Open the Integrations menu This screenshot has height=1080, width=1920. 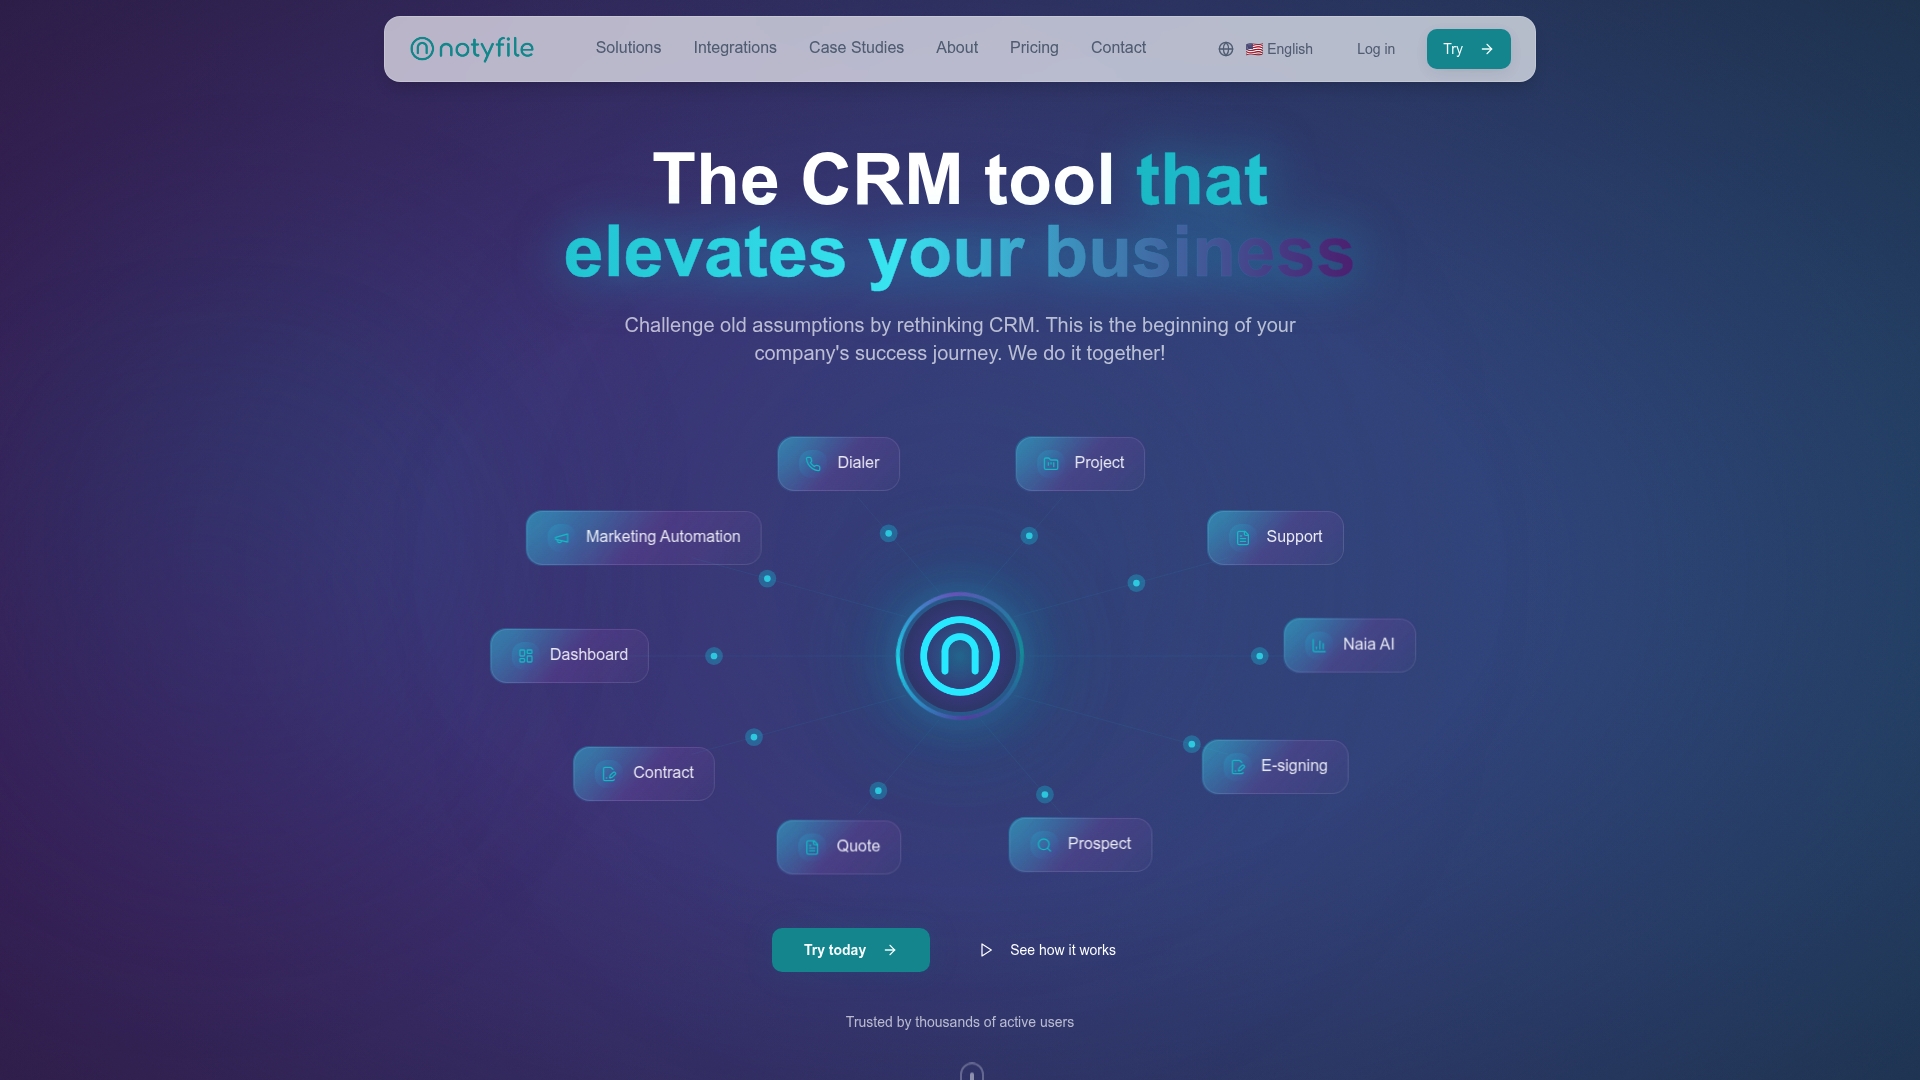[735, 48]
